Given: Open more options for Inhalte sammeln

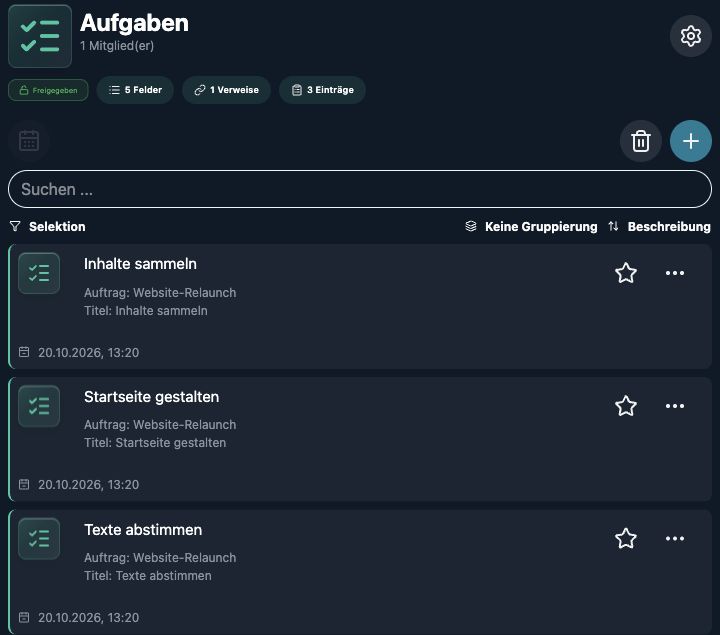Looking at the screenshot, I should (x=675, y=273).
